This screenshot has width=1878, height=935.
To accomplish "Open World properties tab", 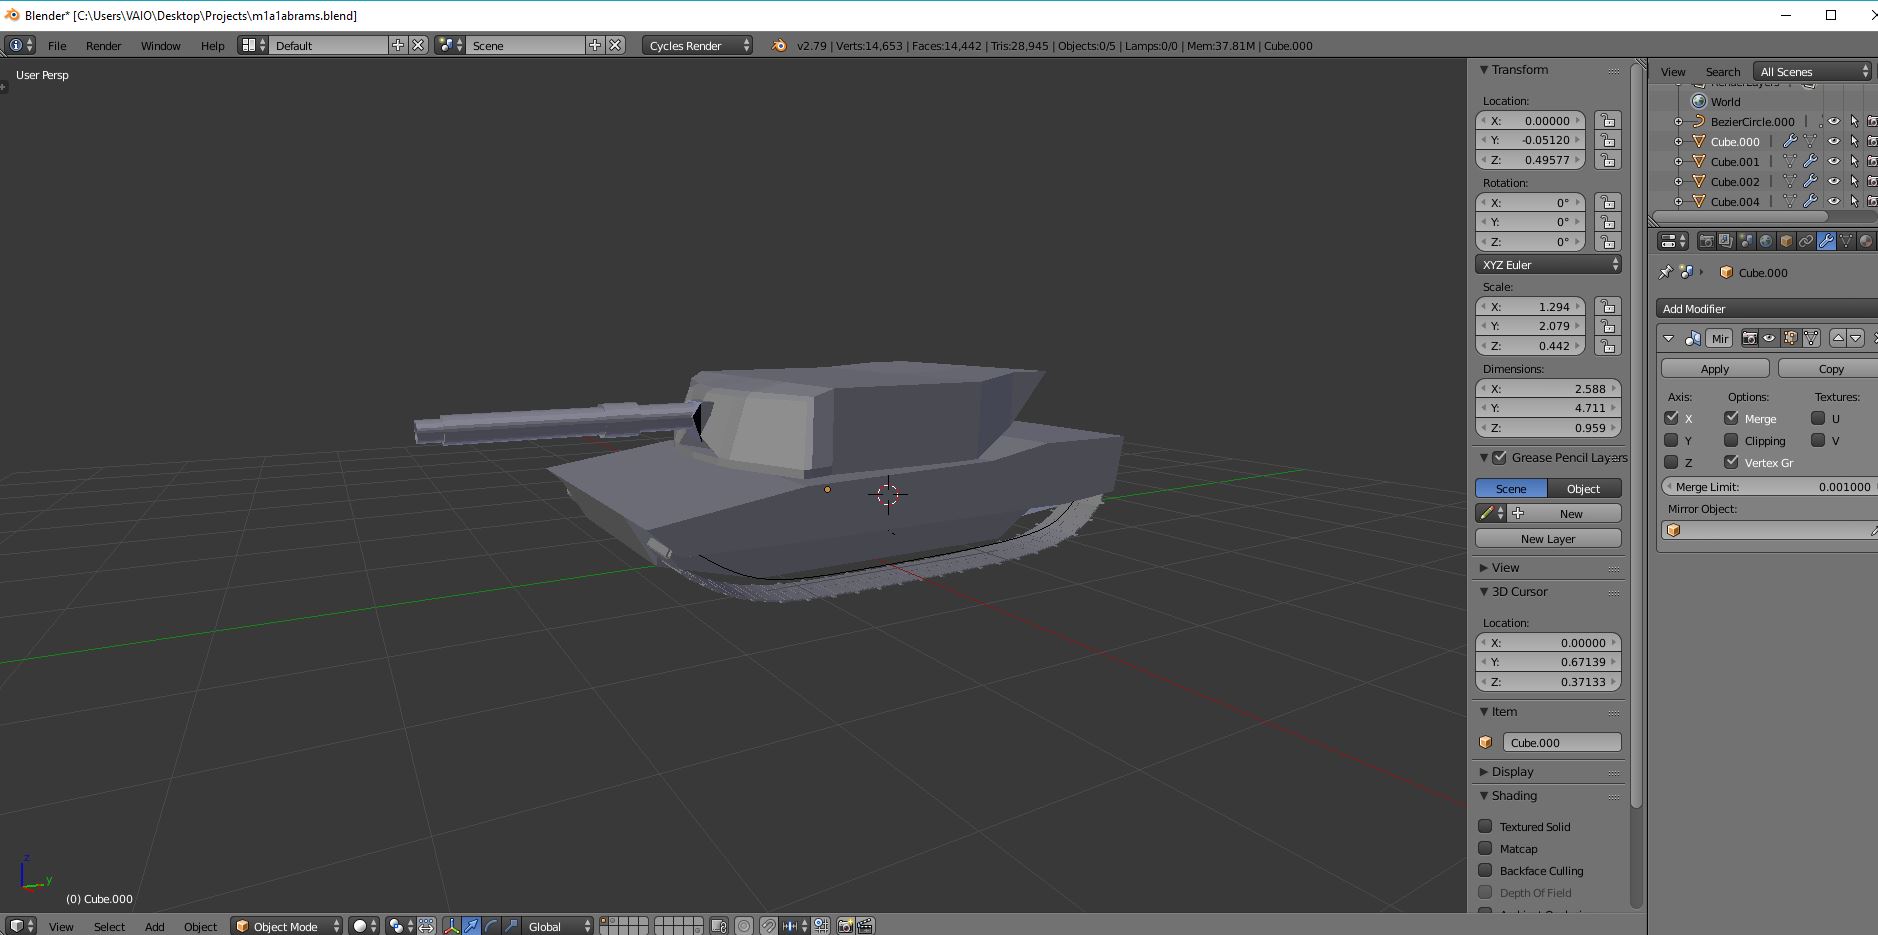I will 1766,241.
